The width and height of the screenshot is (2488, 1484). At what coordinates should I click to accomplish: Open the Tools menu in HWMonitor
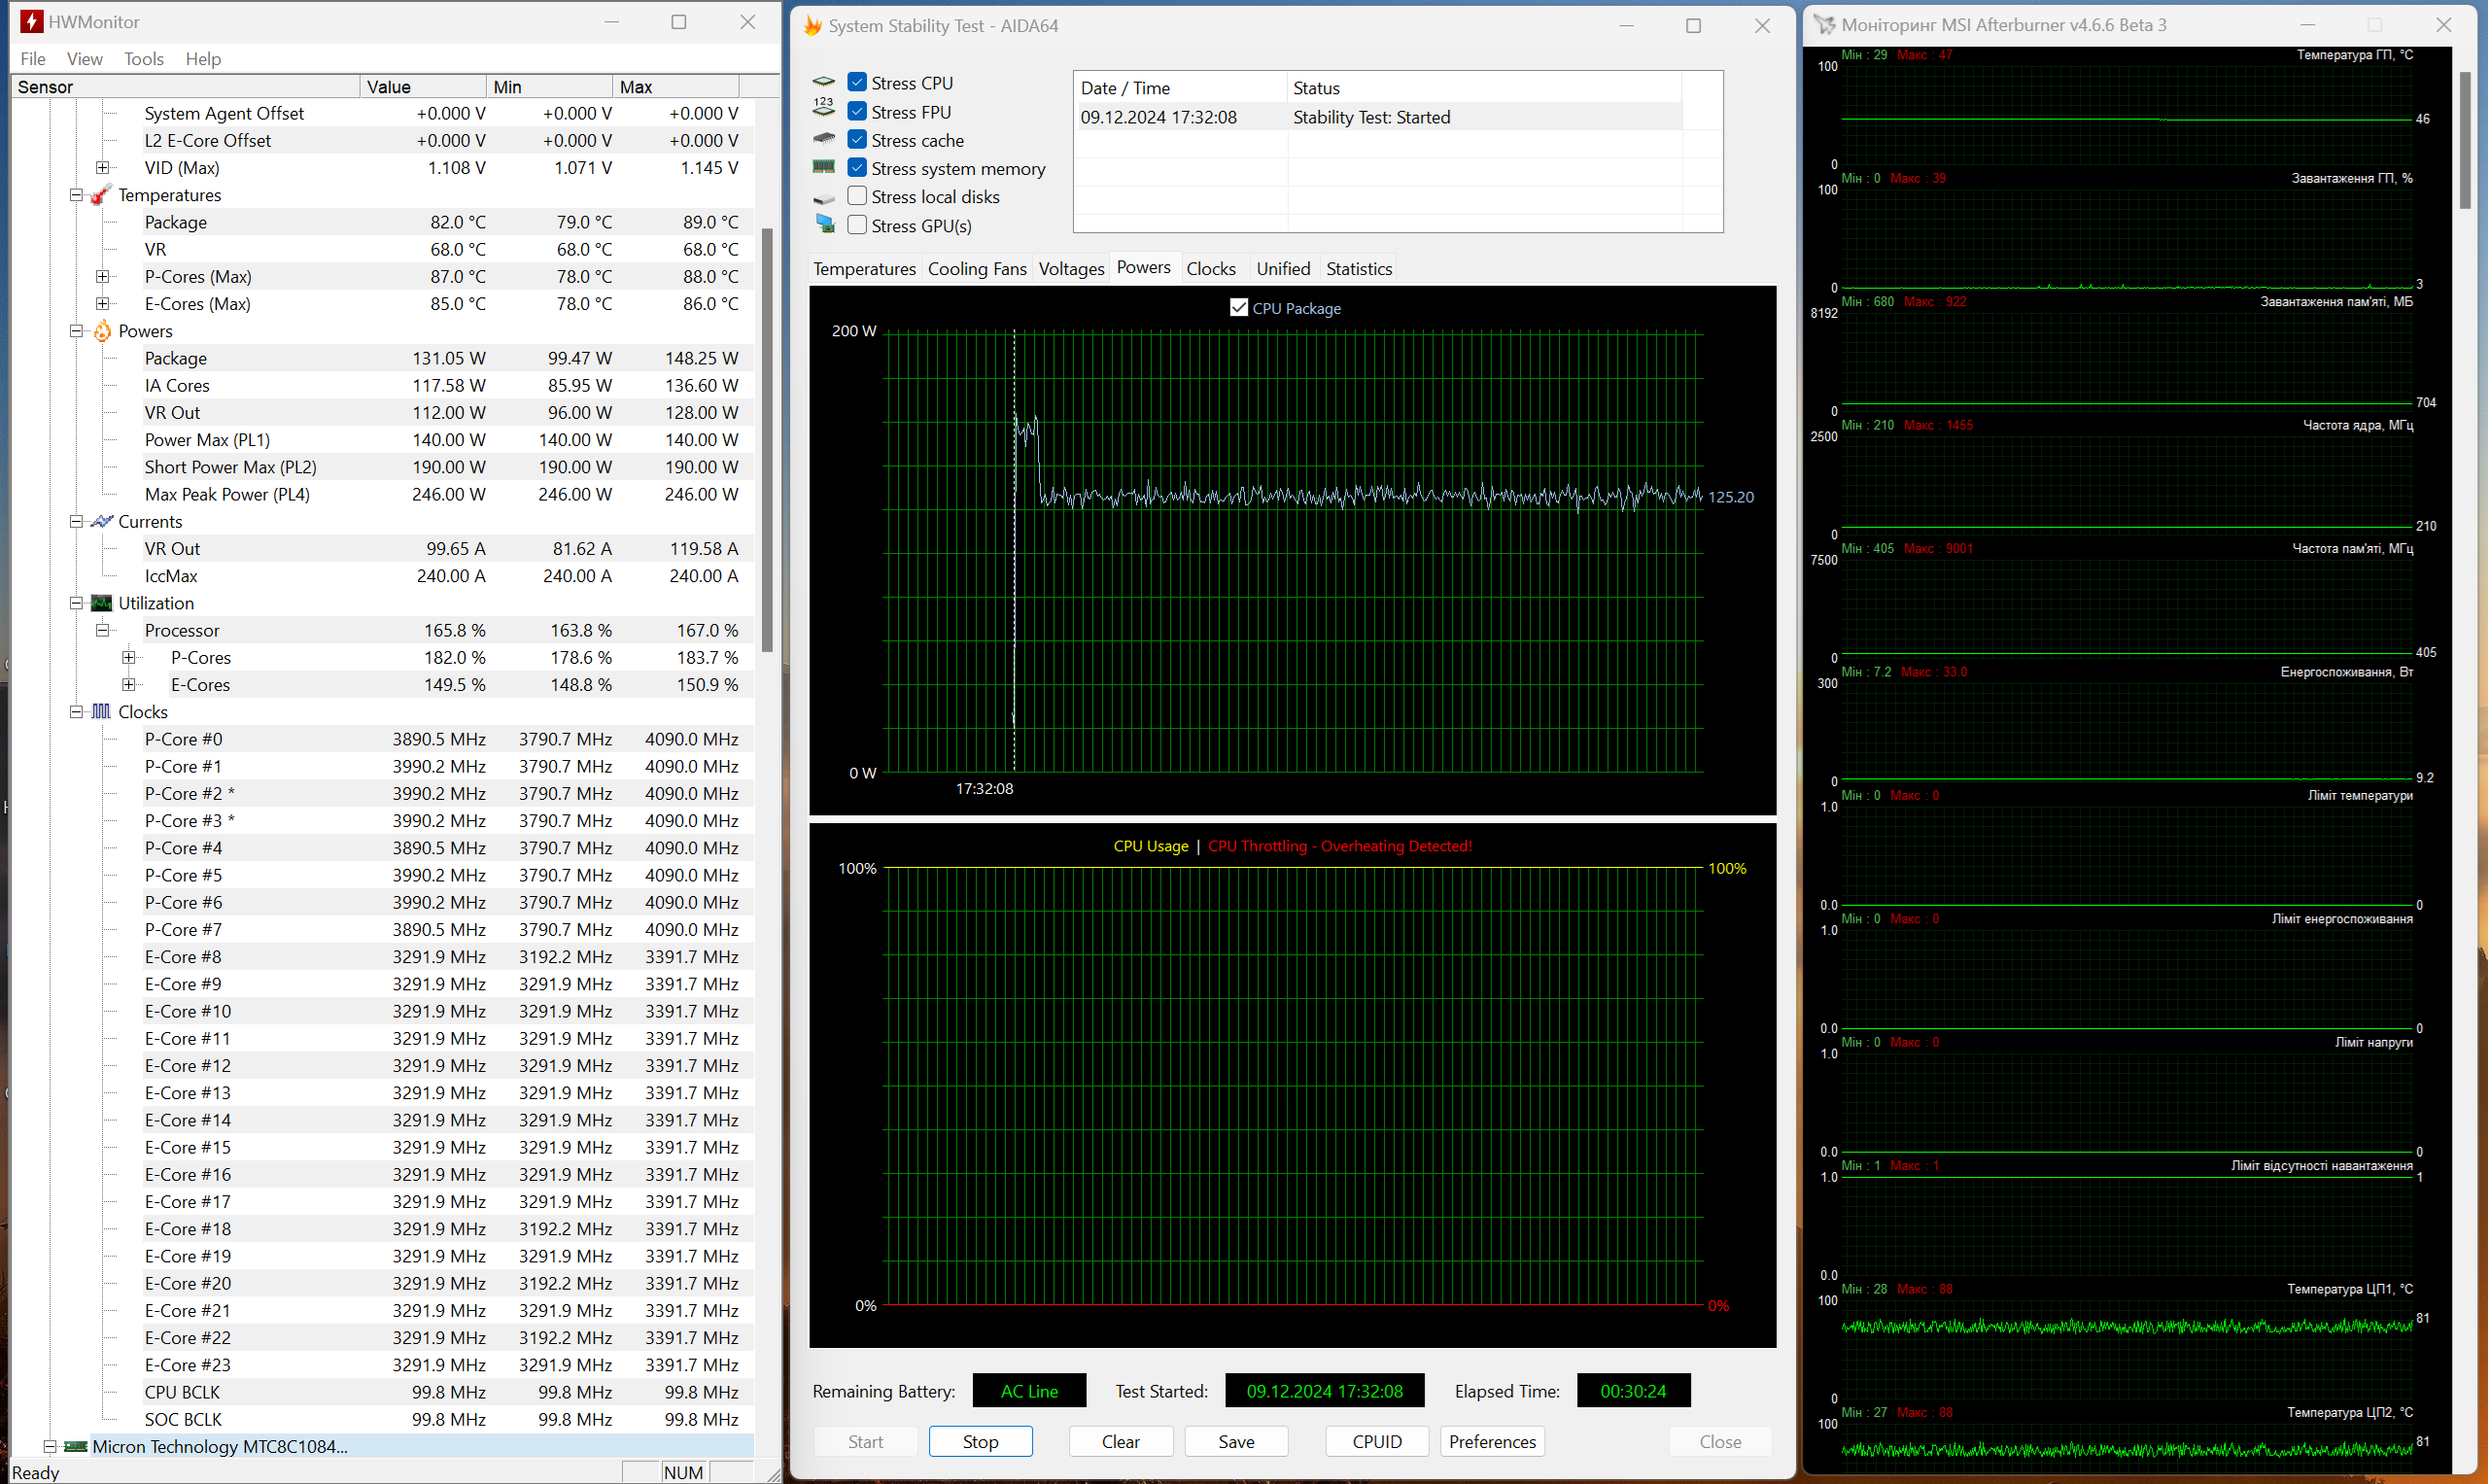point(143,59)
